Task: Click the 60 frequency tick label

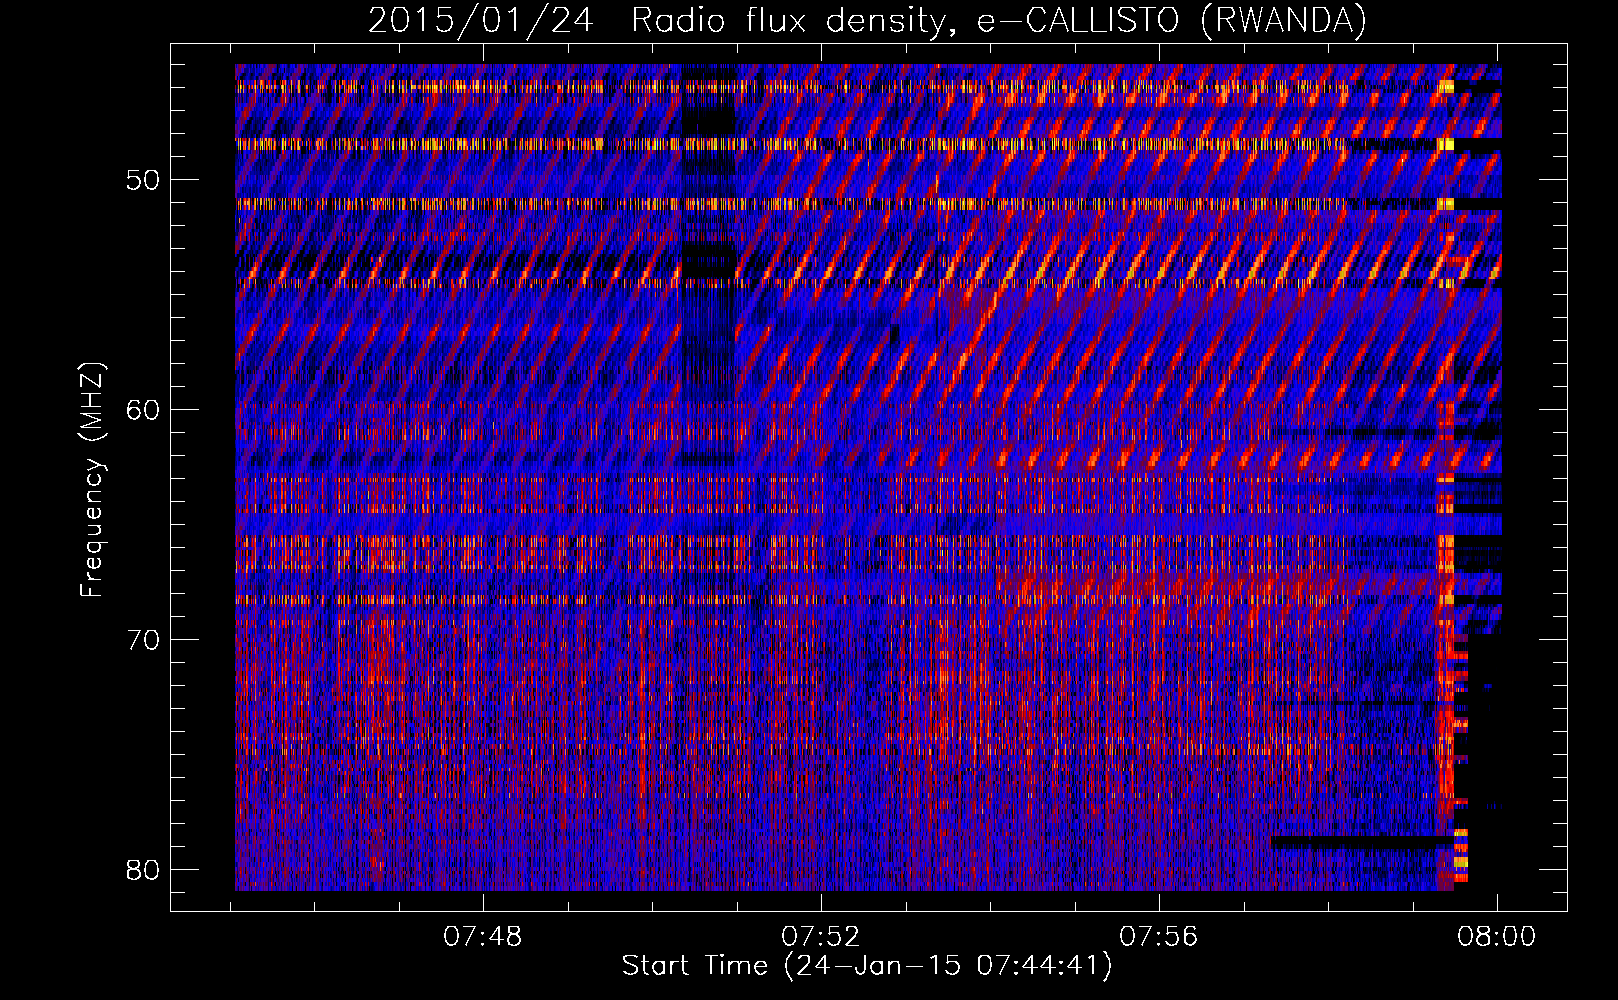Action: (144, 410)
